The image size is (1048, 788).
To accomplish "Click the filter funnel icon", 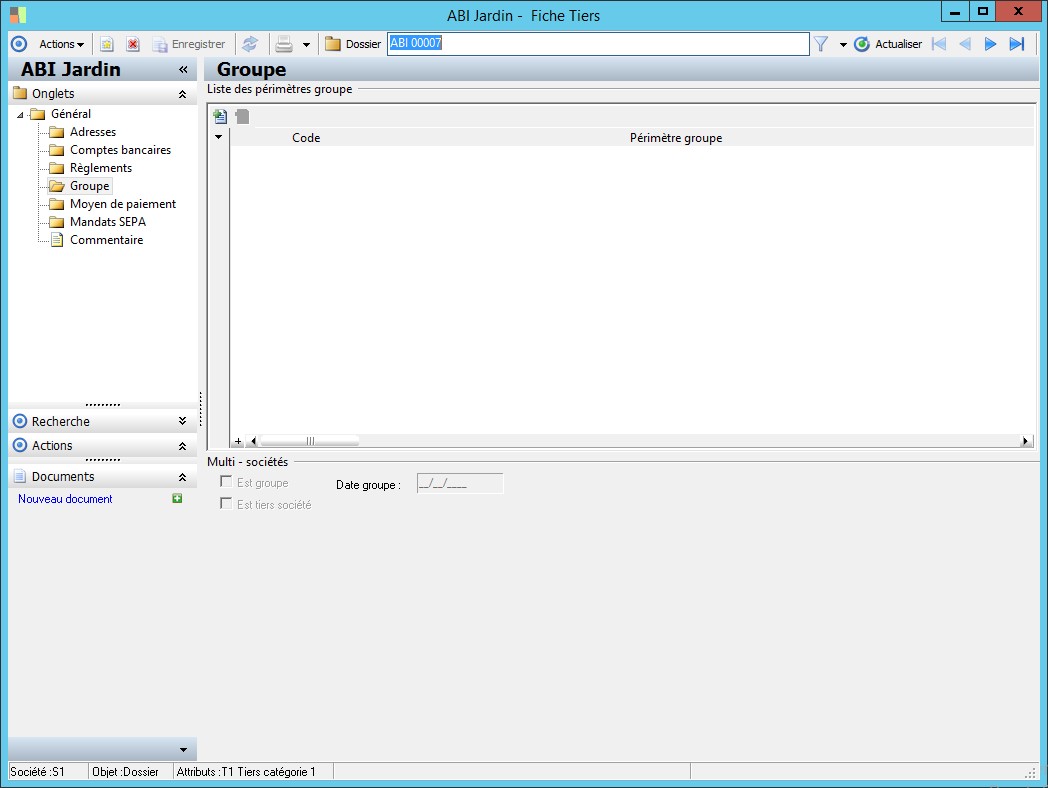I will (821, 44).
